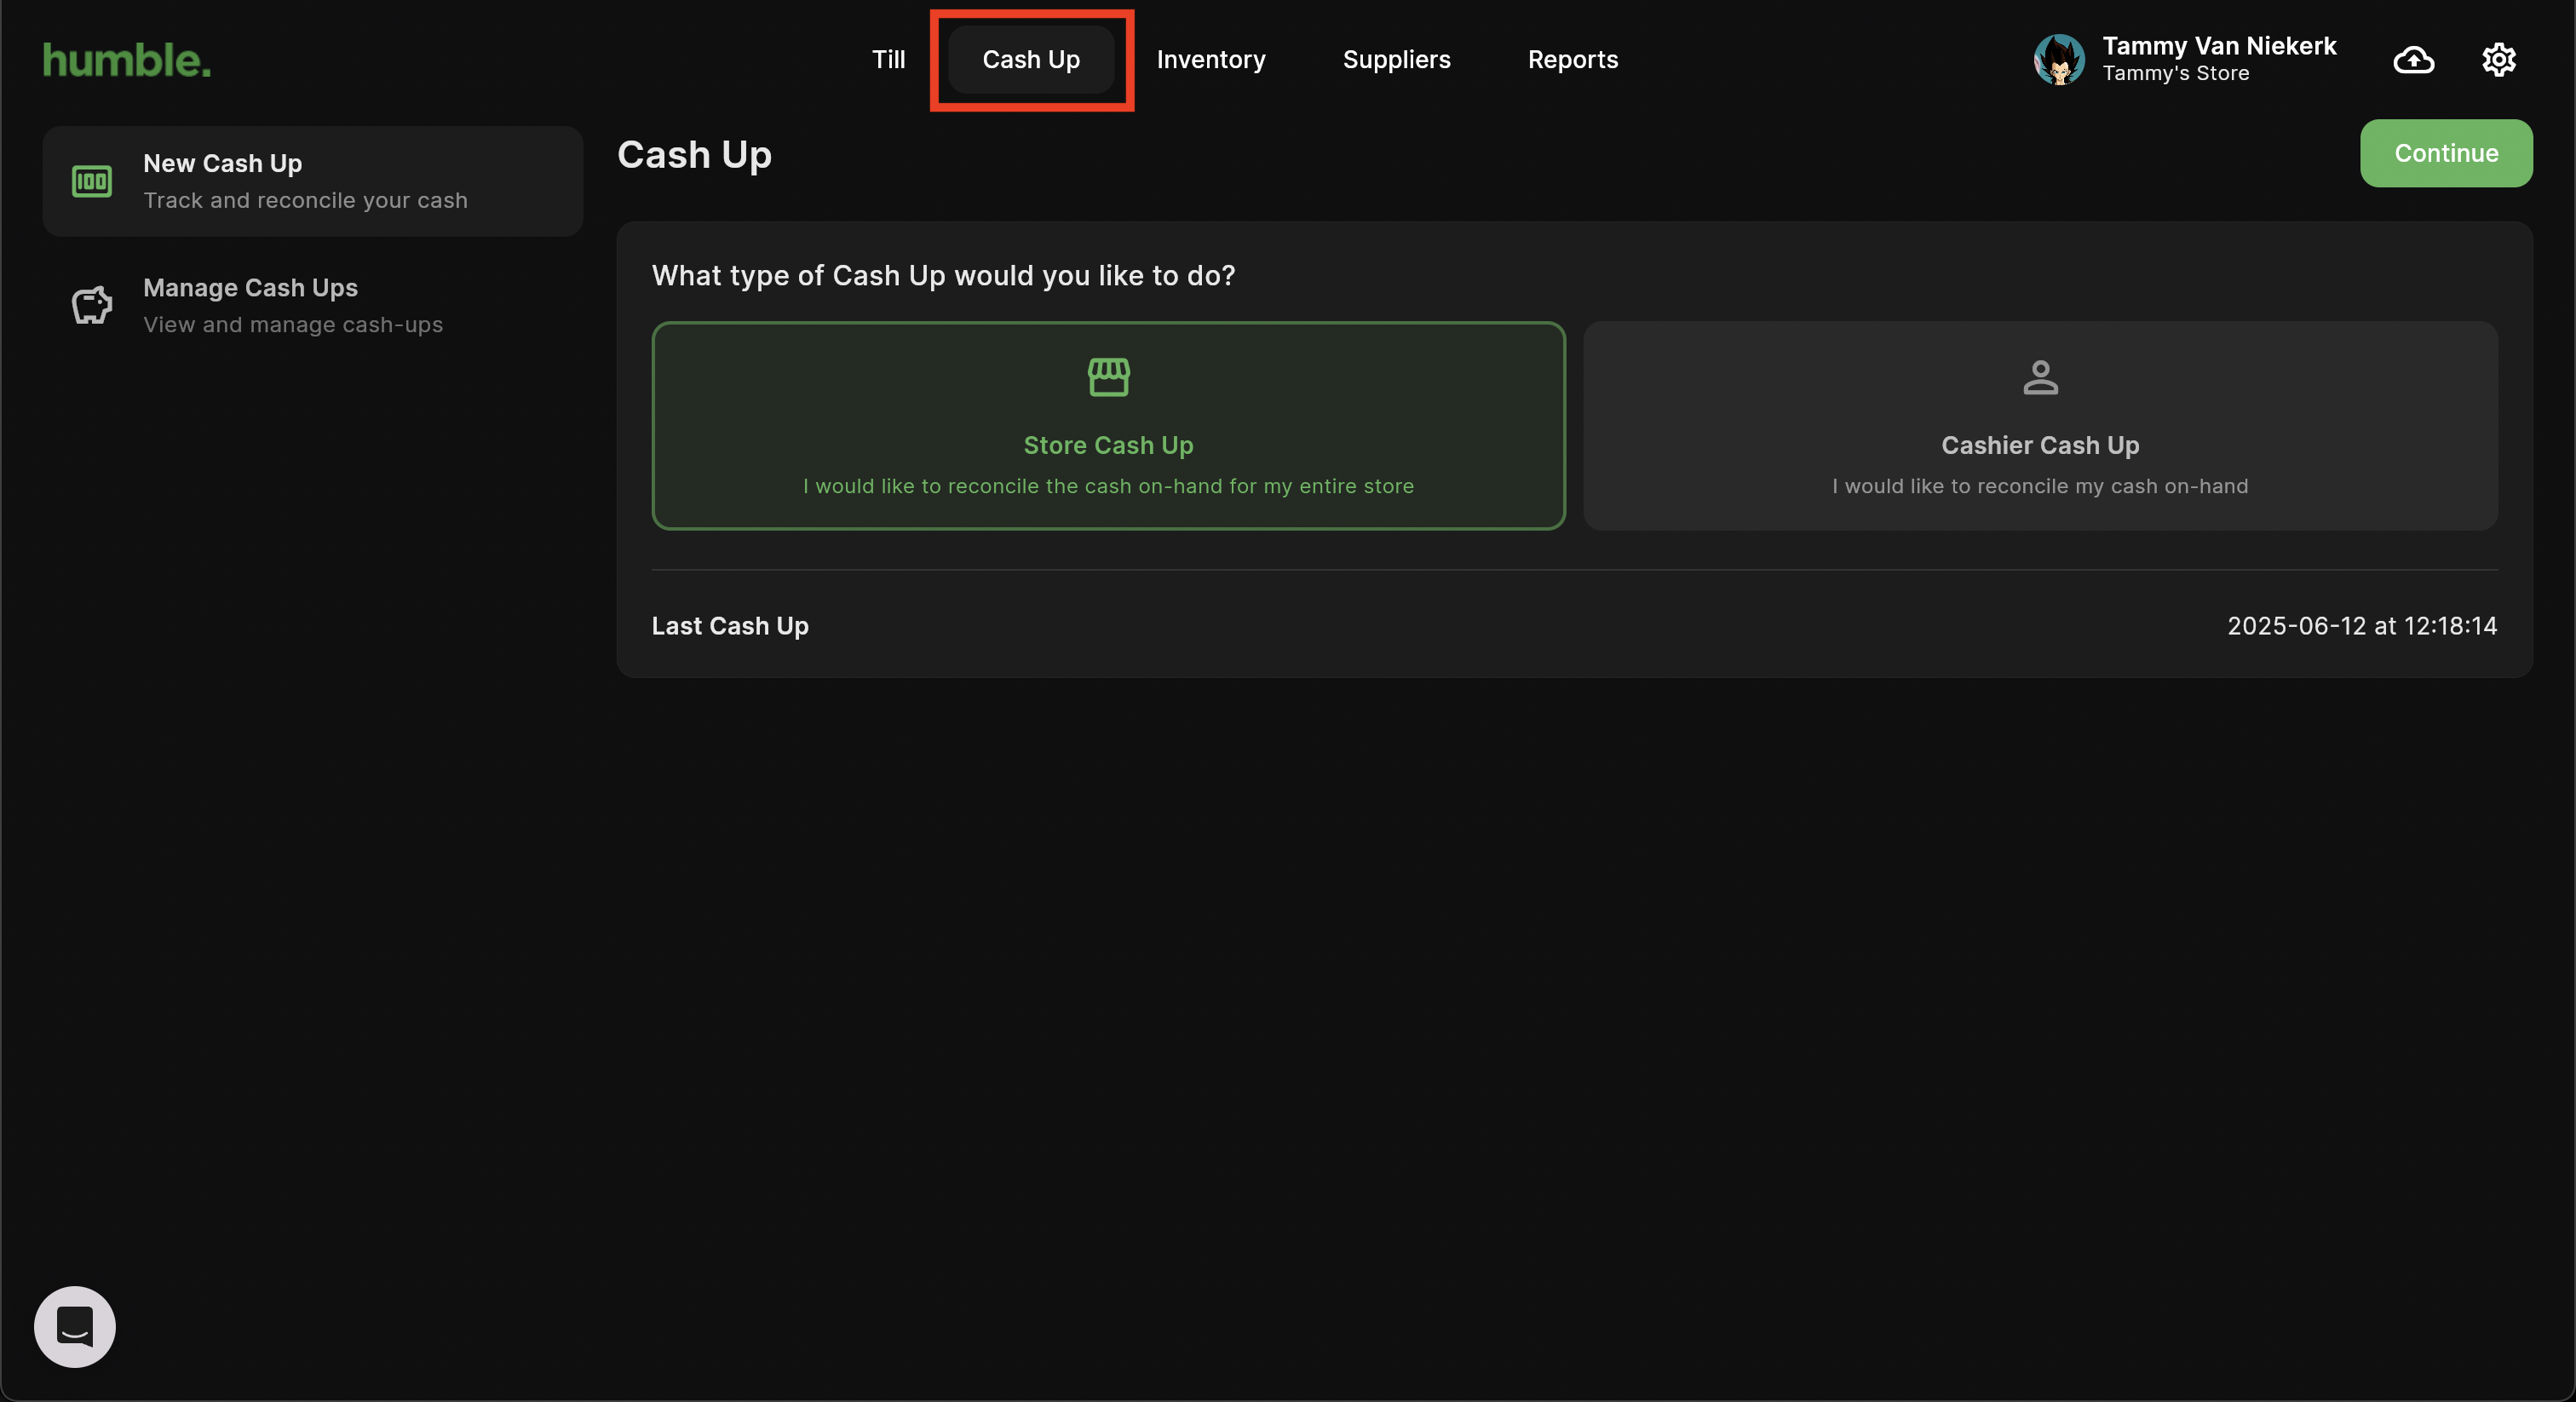Viewport: 2576px width, 1402px height.
Task: Click the storefront icon in Store Cash Up
Action: [x=1108, y=377]
